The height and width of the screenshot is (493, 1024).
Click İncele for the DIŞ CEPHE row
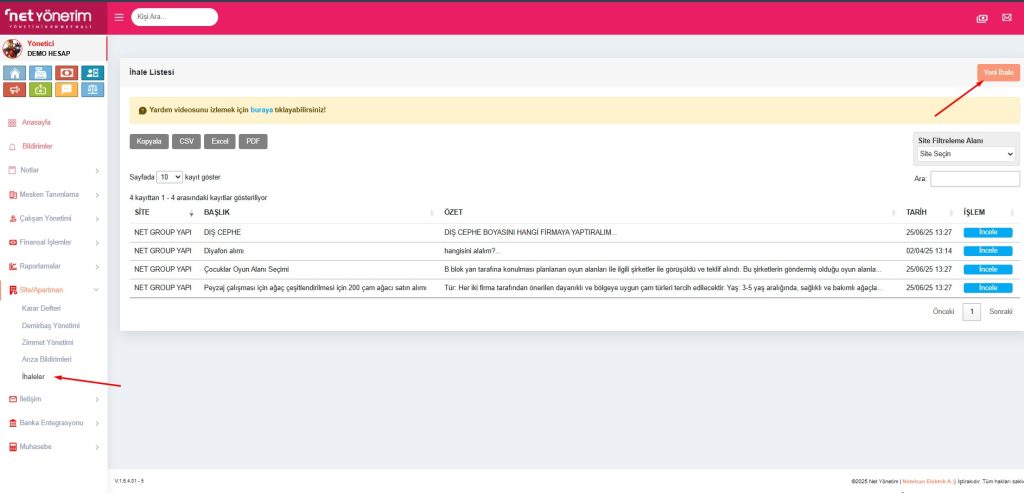tap(987, 233)
